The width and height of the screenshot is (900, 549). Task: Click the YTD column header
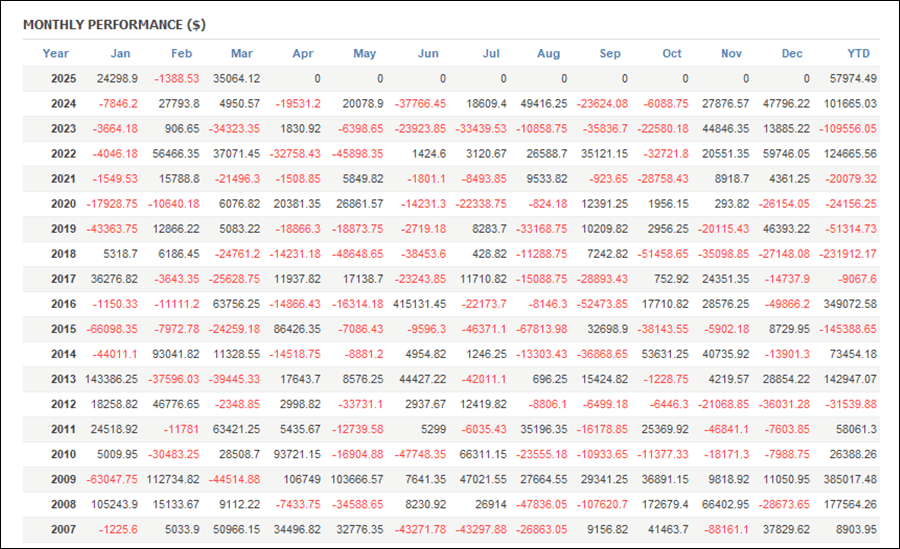pyautogui.click(x=859, y=53)
